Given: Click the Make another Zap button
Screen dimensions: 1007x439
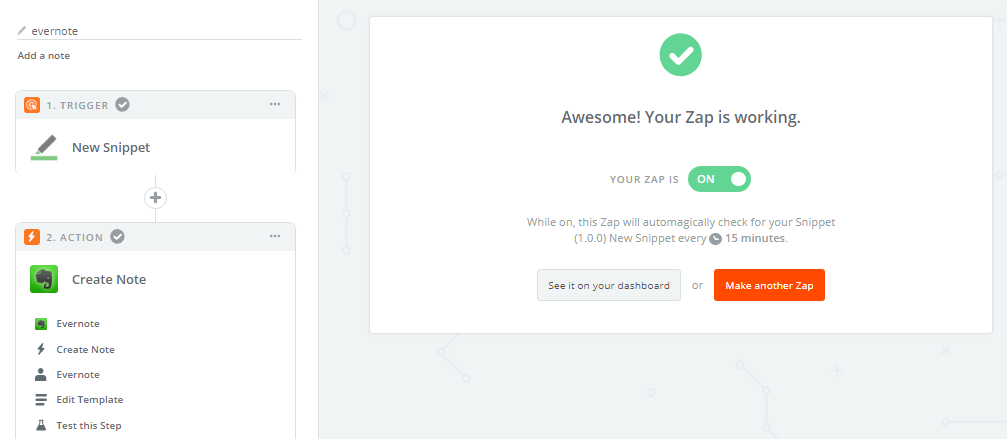Looking at the screenshot, I should tap(769, 285).
